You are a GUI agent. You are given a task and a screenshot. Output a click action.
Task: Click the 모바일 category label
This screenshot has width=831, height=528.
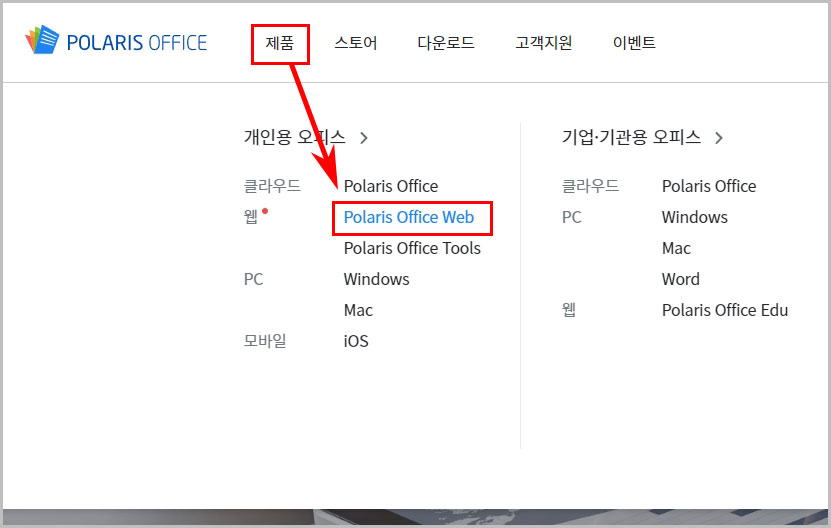264,341
